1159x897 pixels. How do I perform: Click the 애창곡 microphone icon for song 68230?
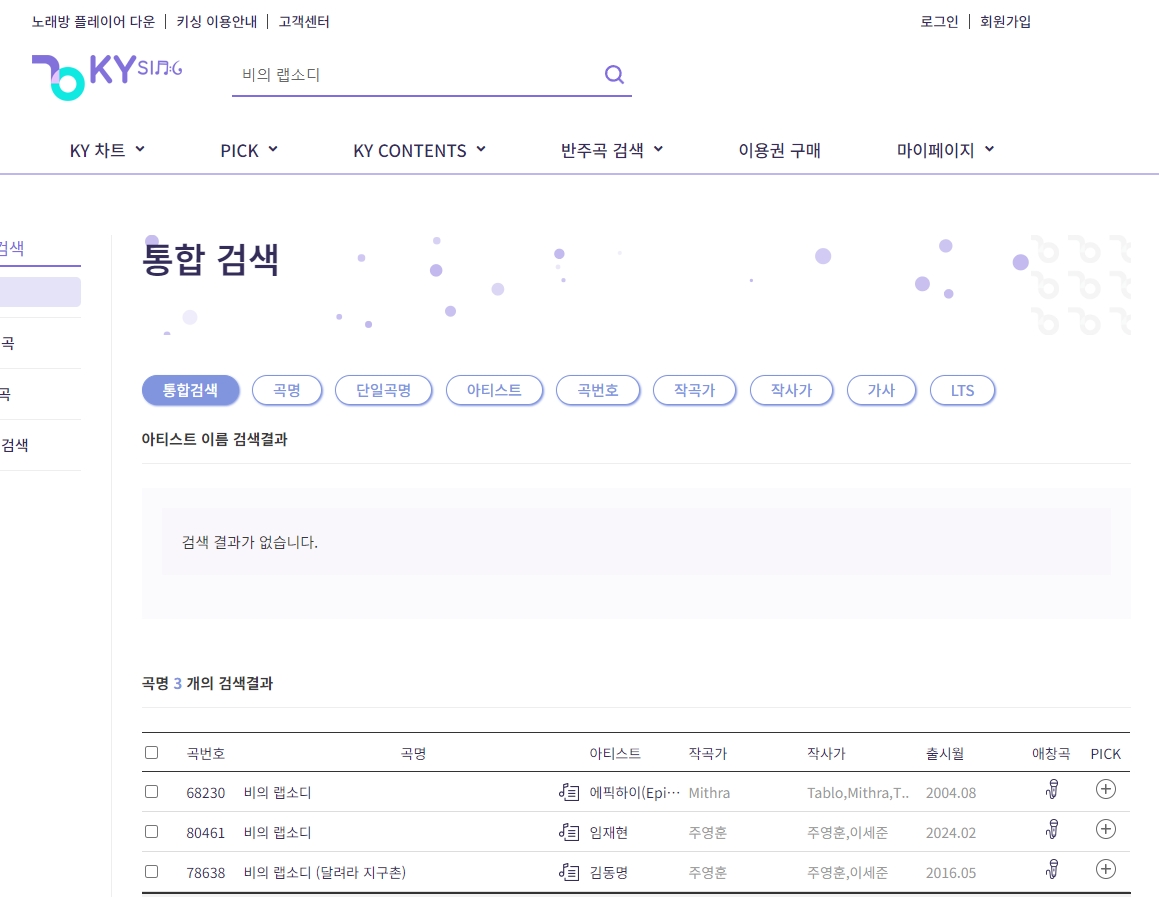pyautogui.click(x=1051, y=790)
